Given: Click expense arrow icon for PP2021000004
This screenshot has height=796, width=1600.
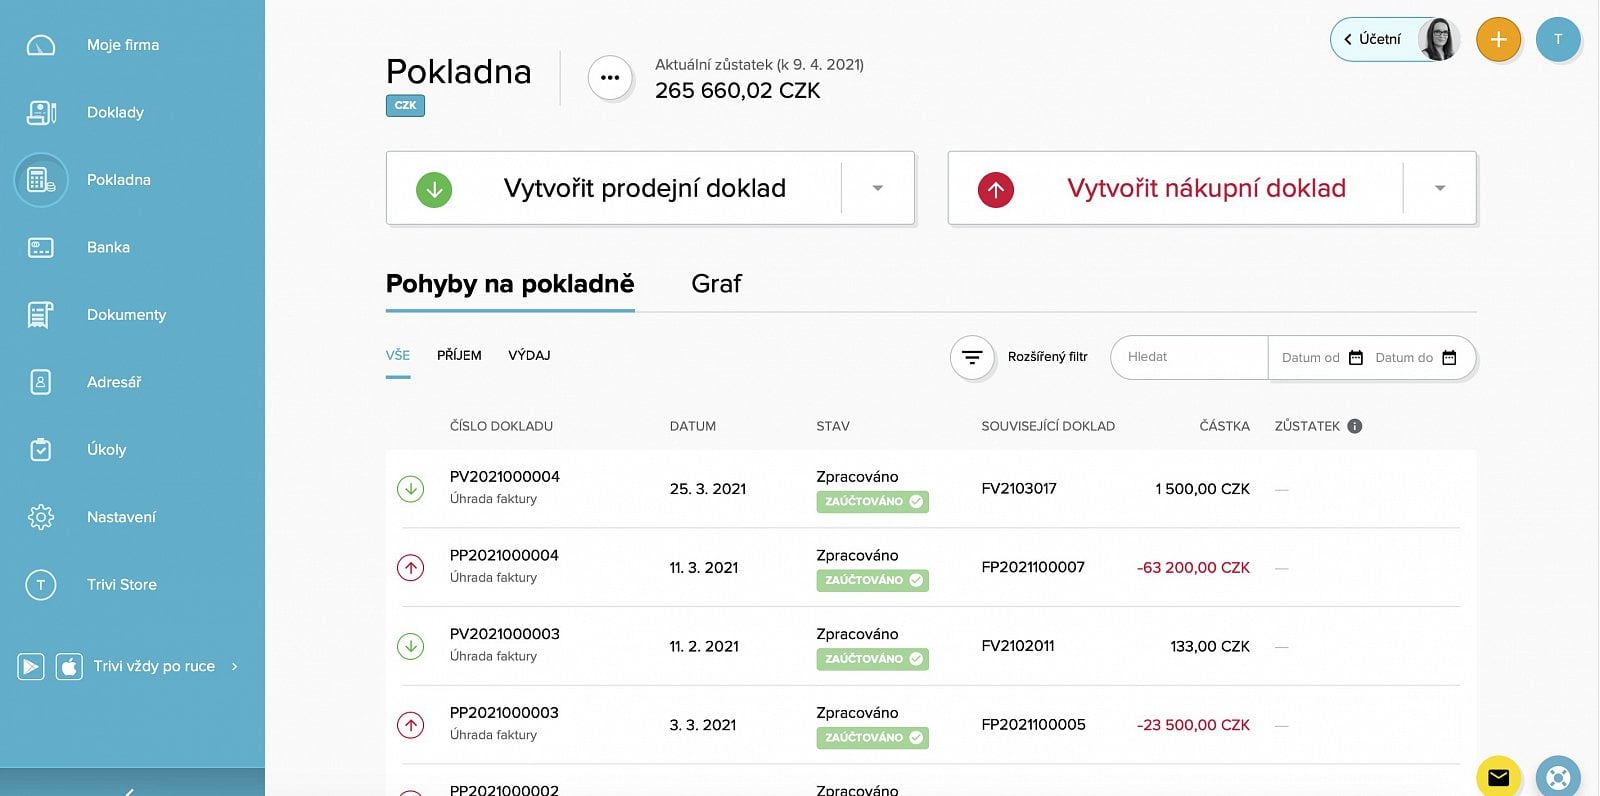Looking at the screenshot, I should pyautogui.click(x=411, y=568).
